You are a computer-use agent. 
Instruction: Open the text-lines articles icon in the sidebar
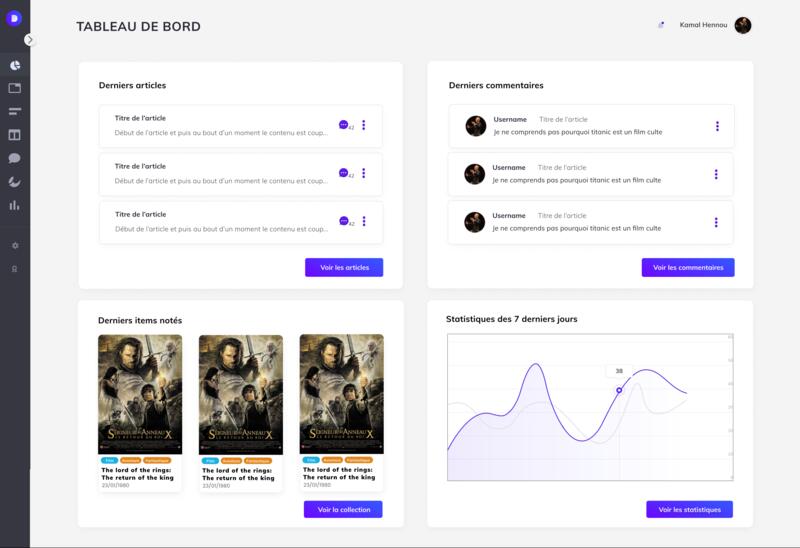pos(15,111)
